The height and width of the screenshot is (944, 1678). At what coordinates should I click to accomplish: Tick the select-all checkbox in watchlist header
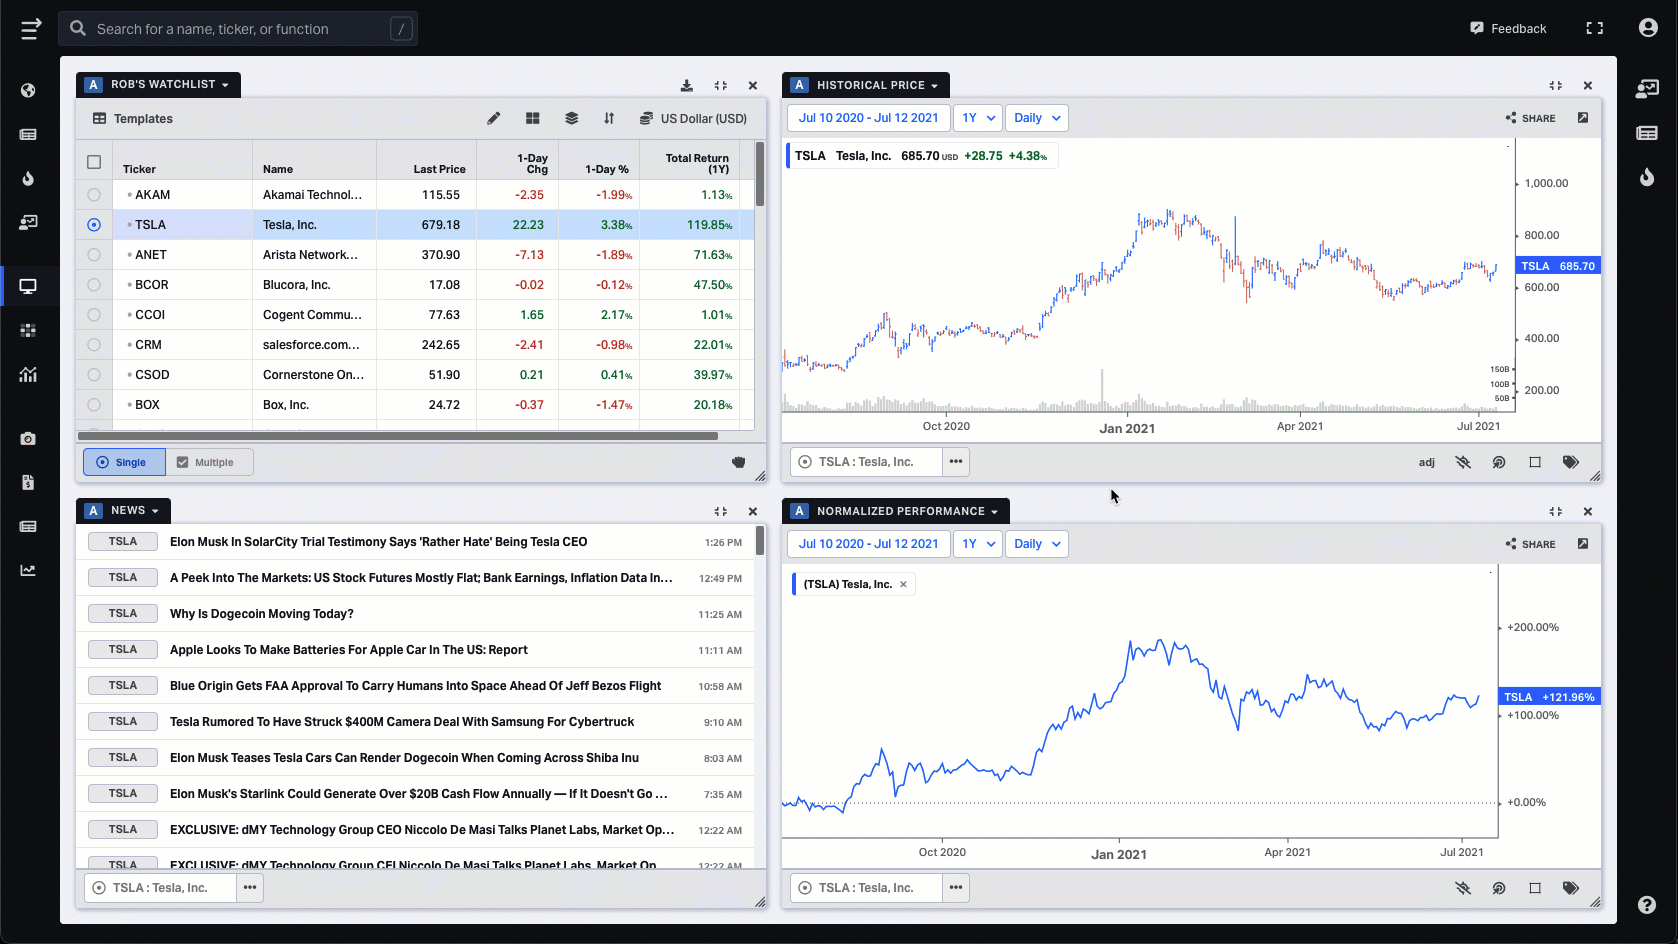click(94, 162)
